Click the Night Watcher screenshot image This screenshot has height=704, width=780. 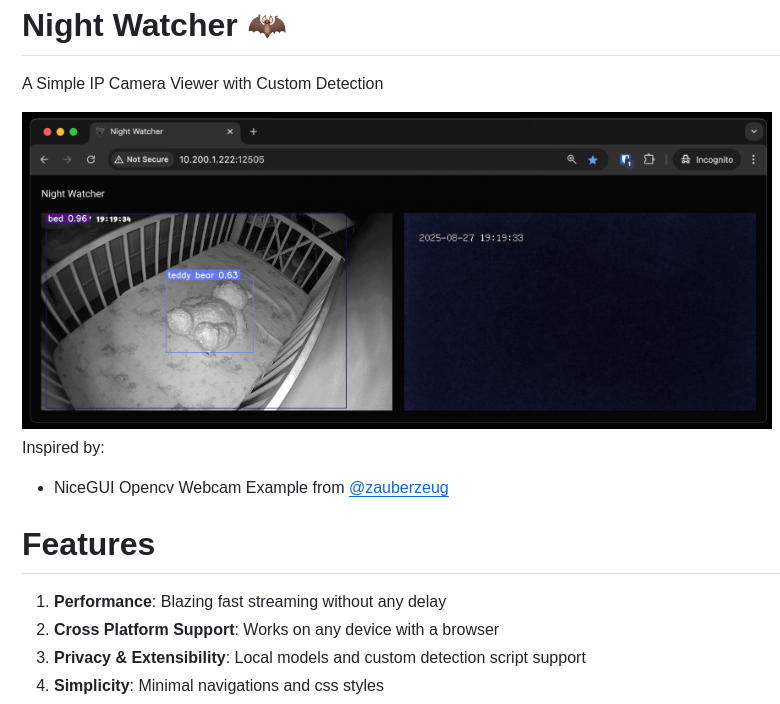pos(397,270)
